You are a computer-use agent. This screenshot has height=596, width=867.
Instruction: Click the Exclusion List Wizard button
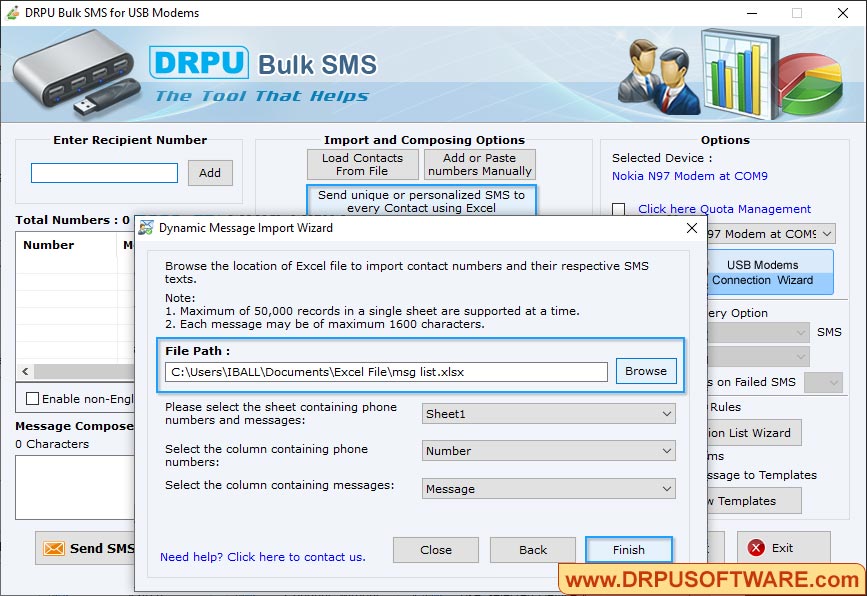coord(754,433)
